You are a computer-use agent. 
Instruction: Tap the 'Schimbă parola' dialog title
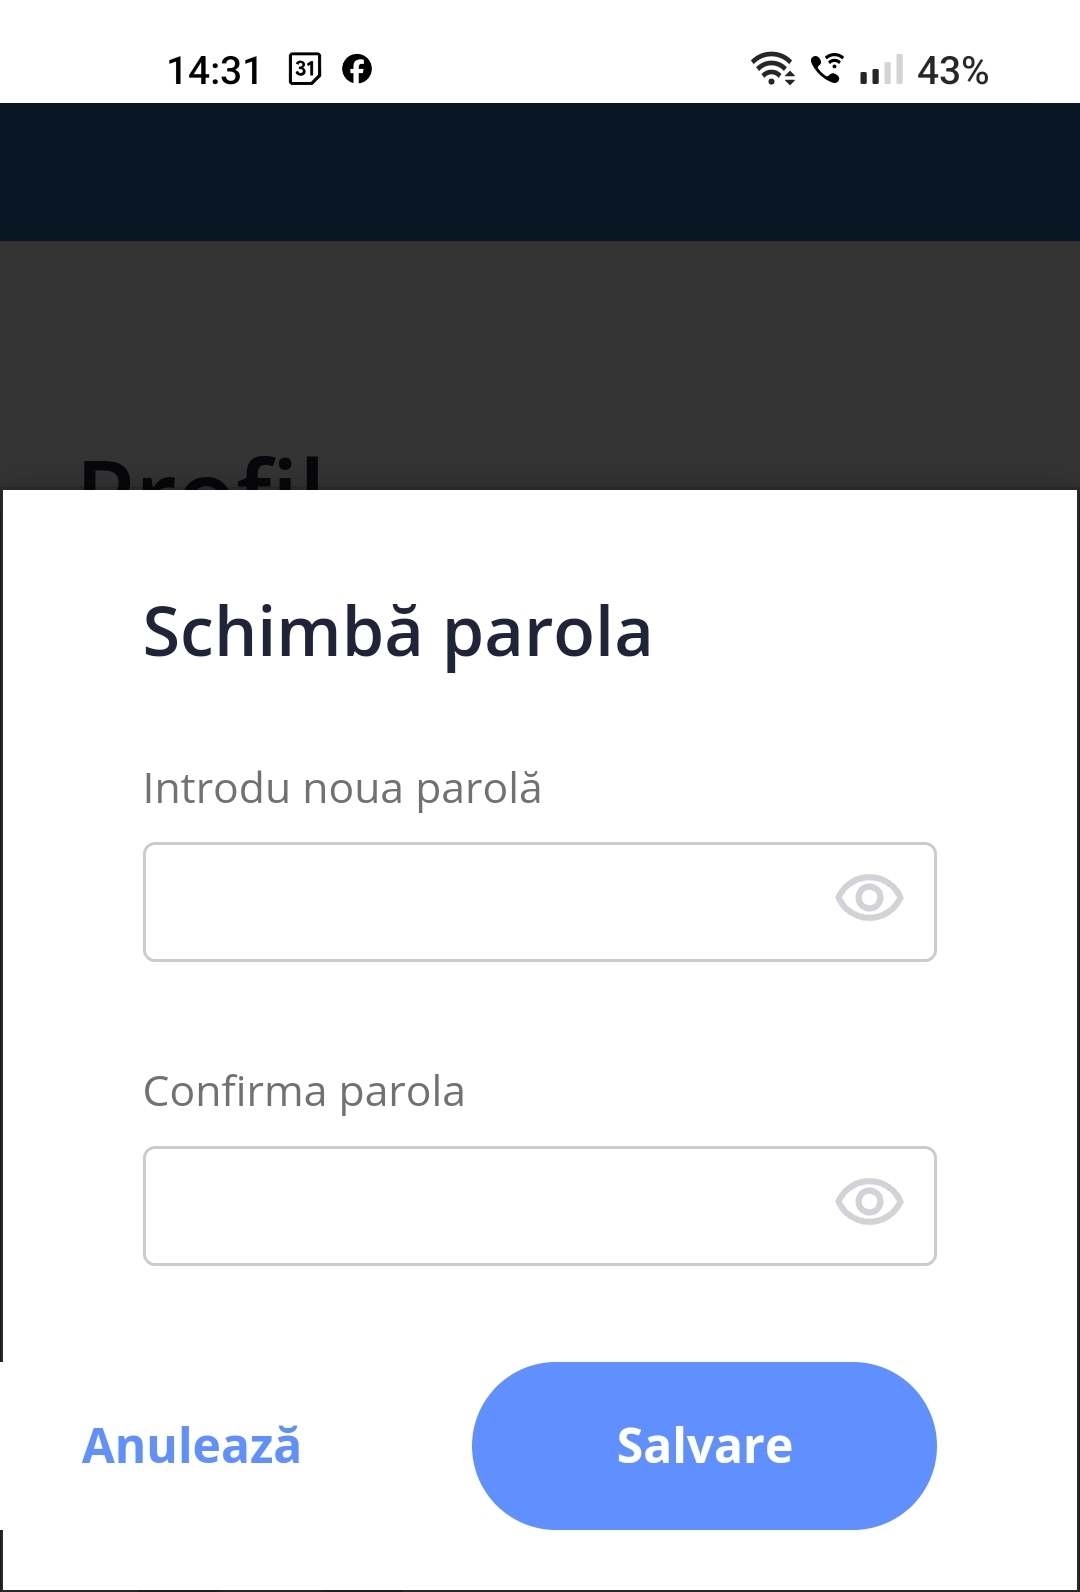point(397,633)
